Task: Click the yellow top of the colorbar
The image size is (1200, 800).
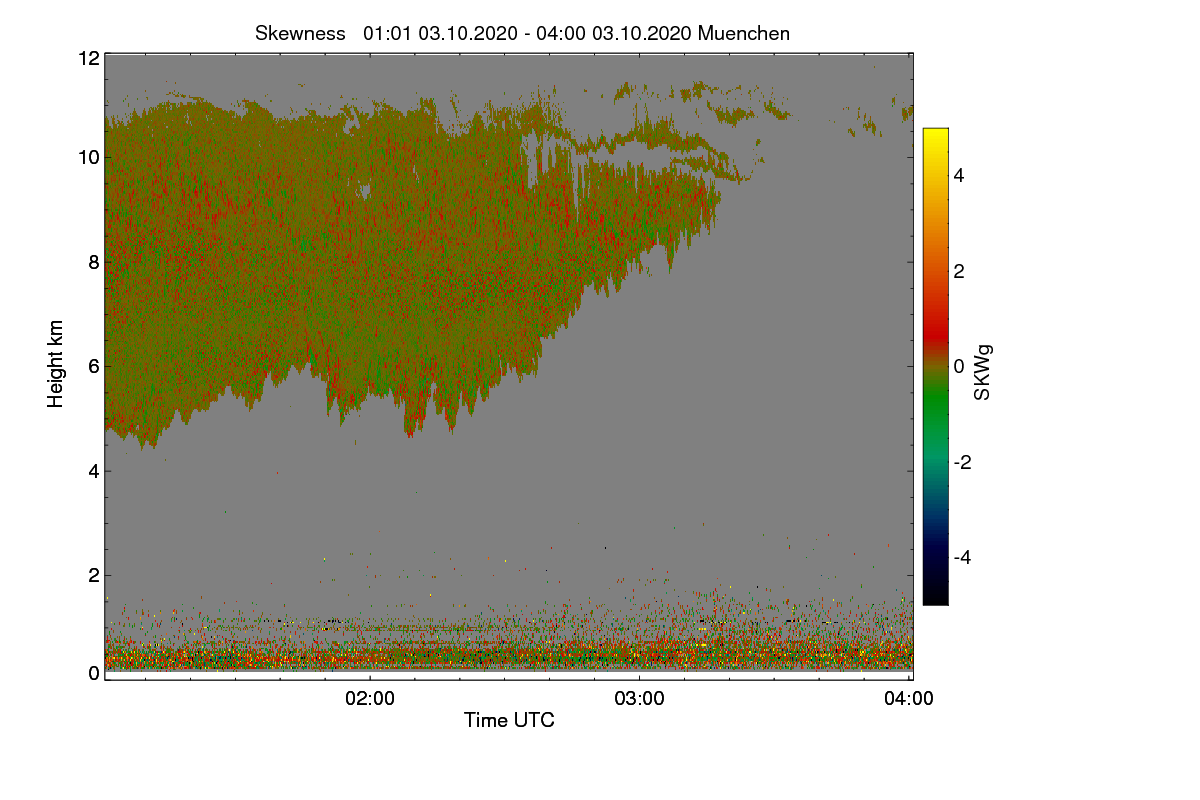Action: (x=935, y=134)
